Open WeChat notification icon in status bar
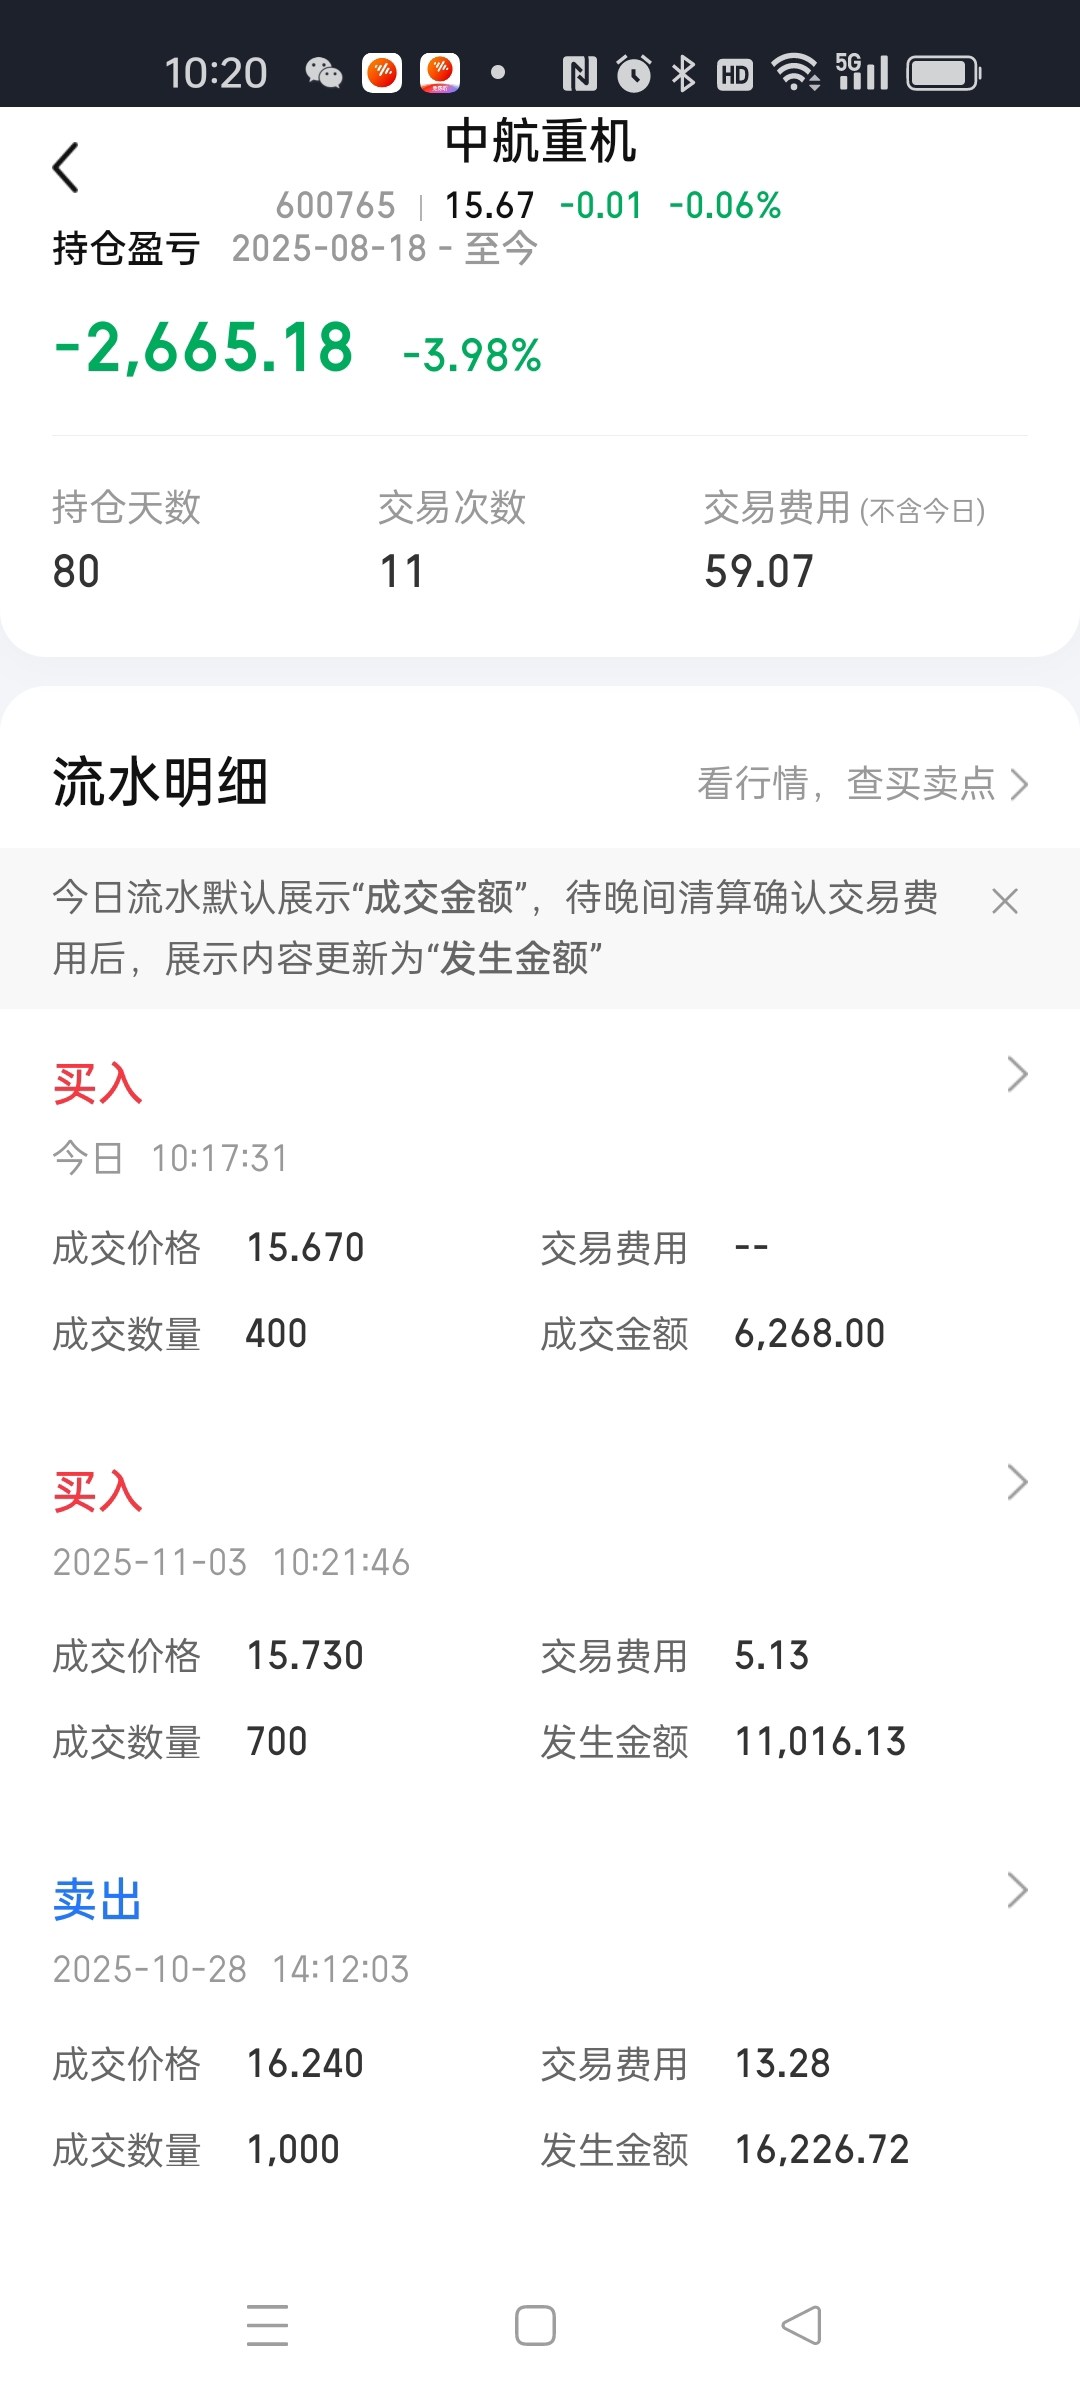 pyautogui.click(x=323, y=73)
